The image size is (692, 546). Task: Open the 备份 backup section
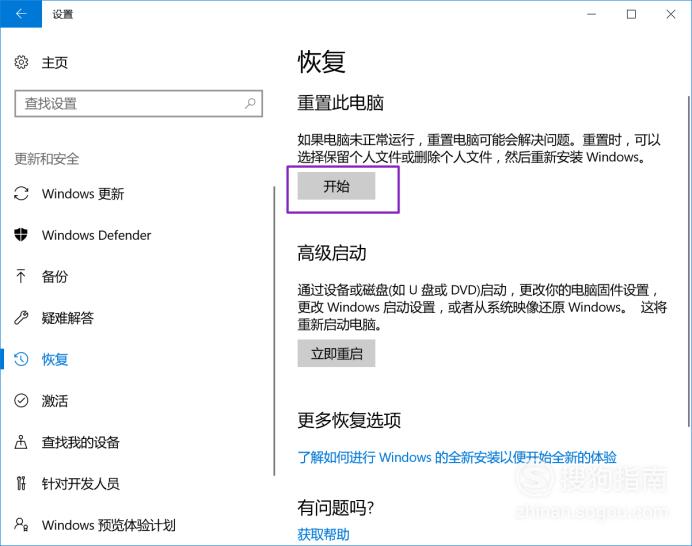(x=55, y=277)
